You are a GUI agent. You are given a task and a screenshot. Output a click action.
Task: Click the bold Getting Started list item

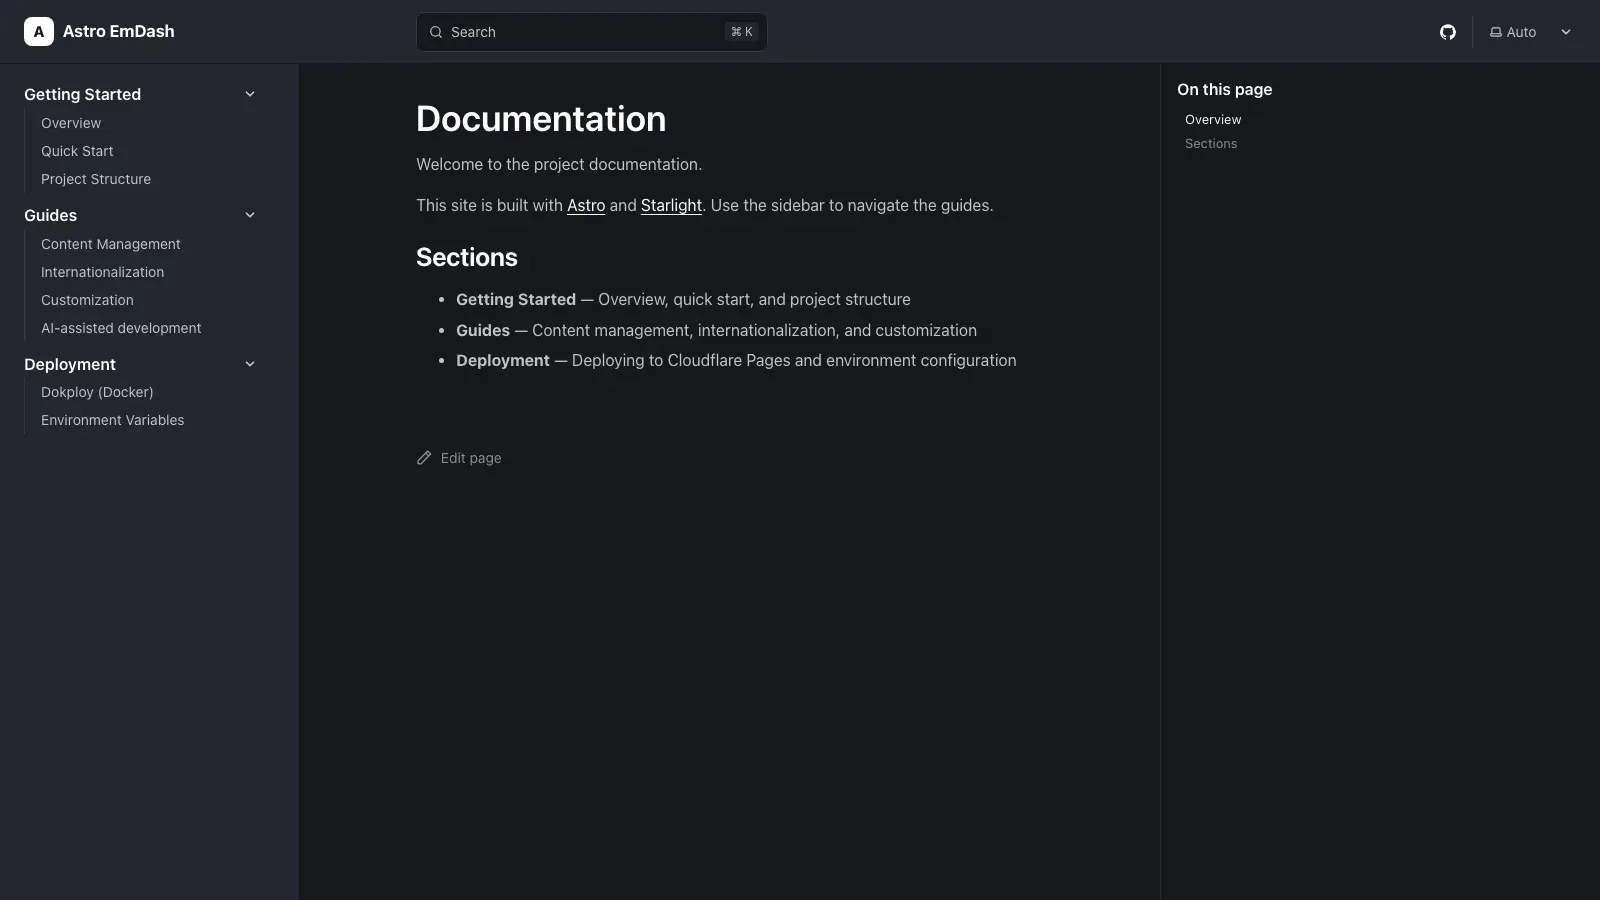pyautogui.click(x=516, y=299)
